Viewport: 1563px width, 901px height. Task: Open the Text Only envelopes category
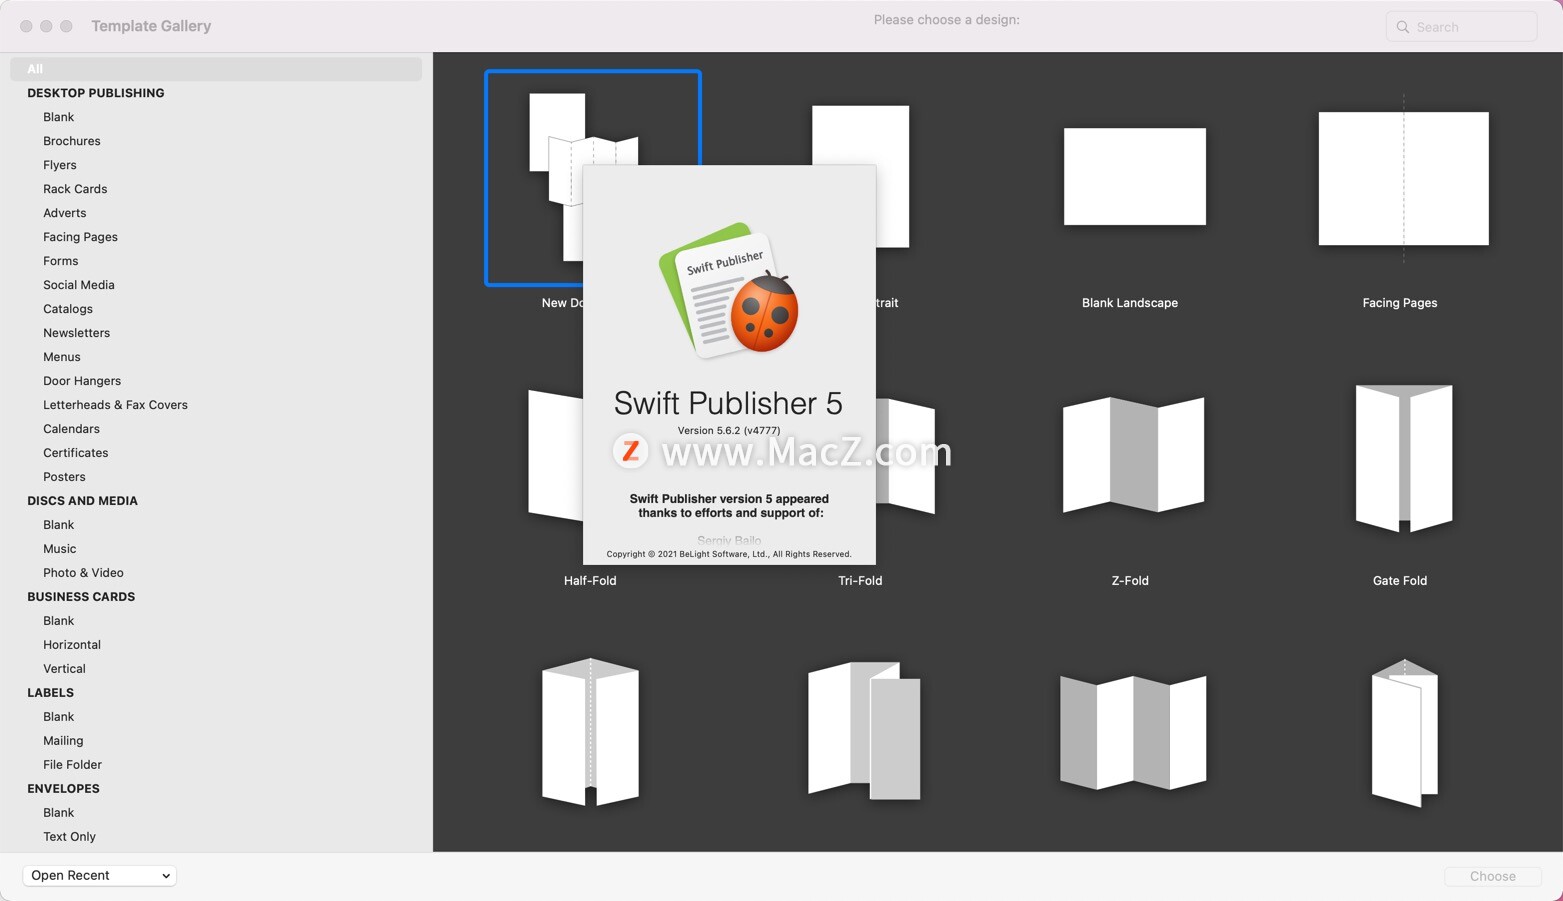click(69, 837)
